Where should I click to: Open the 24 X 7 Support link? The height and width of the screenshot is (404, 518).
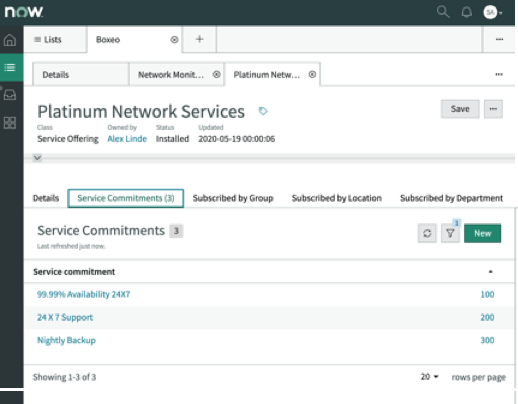[65, 317]
